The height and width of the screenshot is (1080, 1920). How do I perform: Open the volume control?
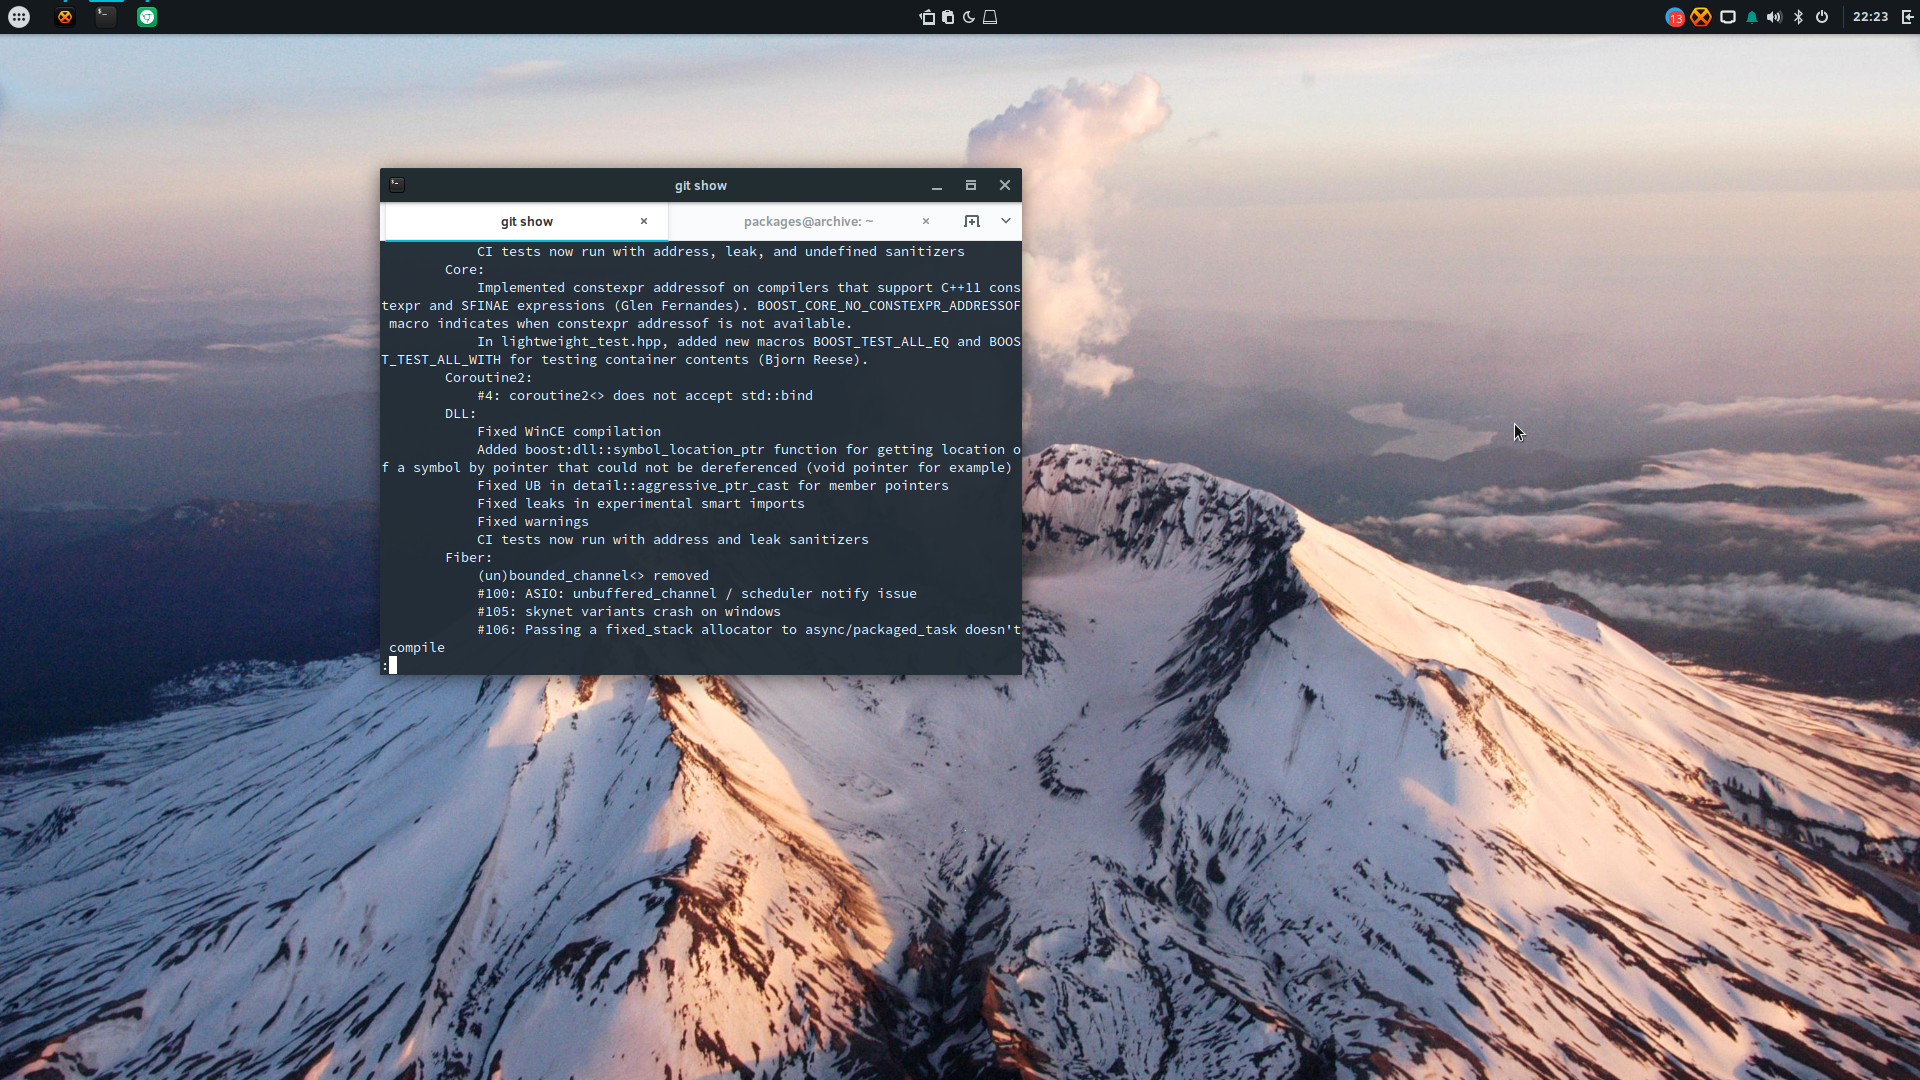click(1774, 17)
